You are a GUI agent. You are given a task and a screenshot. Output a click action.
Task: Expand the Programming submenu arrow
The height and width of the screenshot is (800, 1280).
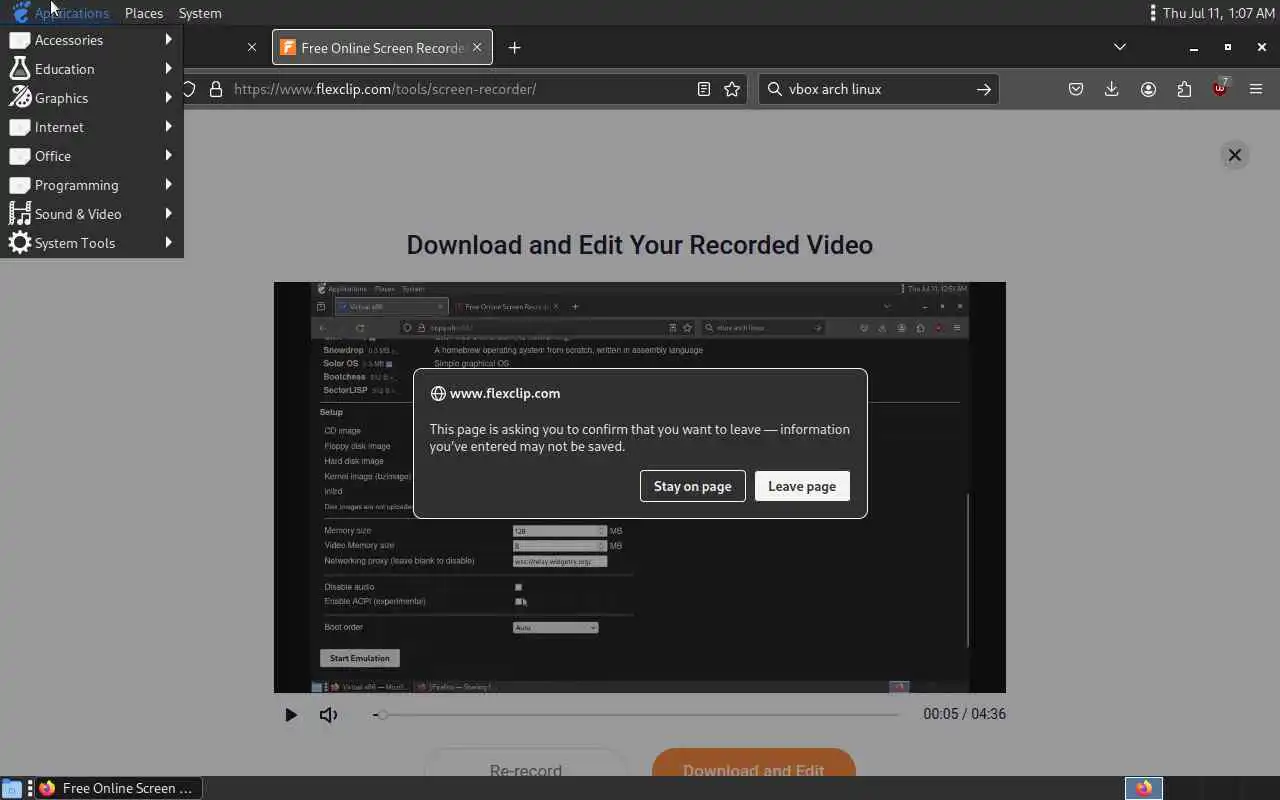click(x=169, y=184)
